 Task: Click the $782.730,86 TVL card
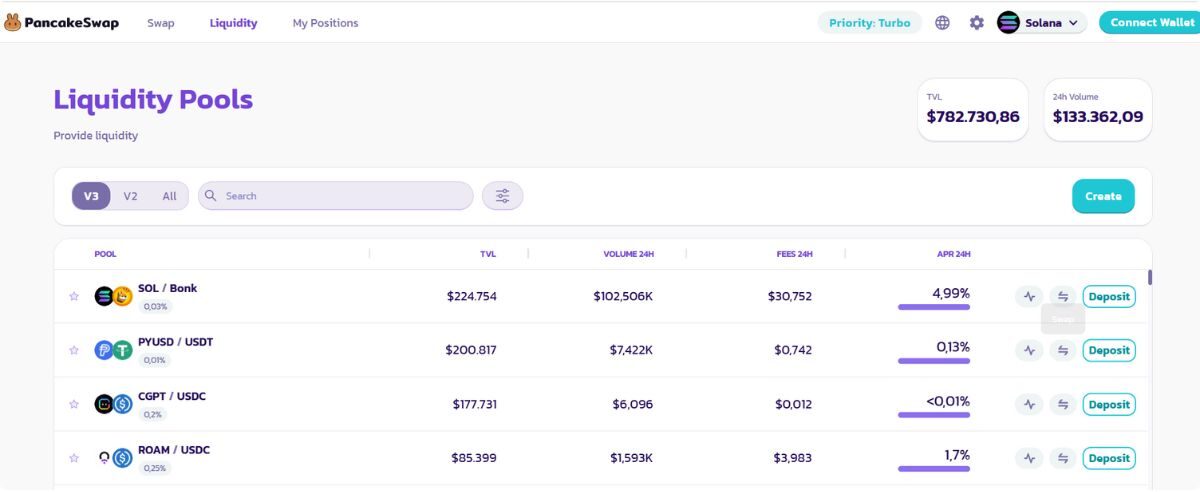pyautogui.click(x=973, y=110)
